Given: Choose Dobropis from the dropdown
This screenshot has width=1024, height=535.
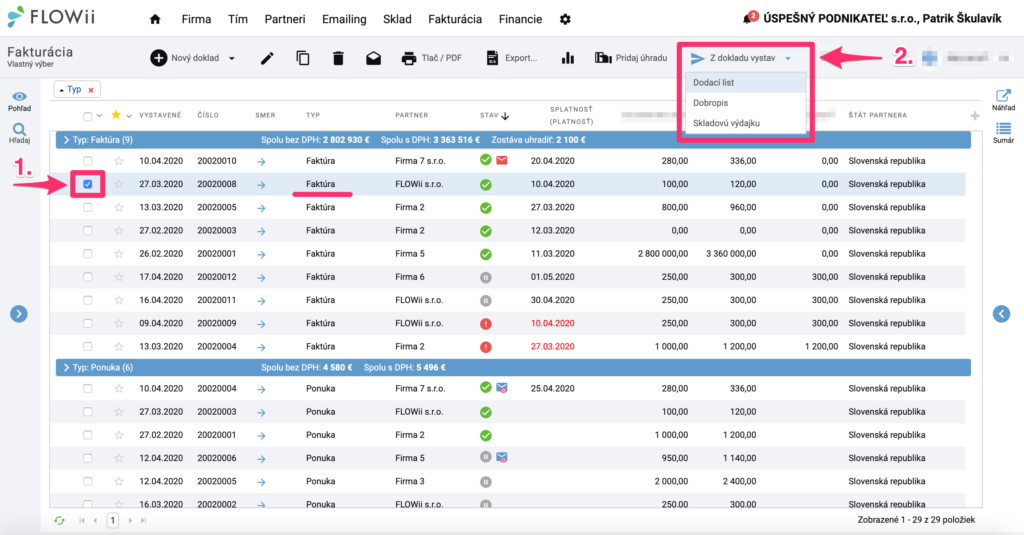Looking at the screenshot, I should 745,103.
